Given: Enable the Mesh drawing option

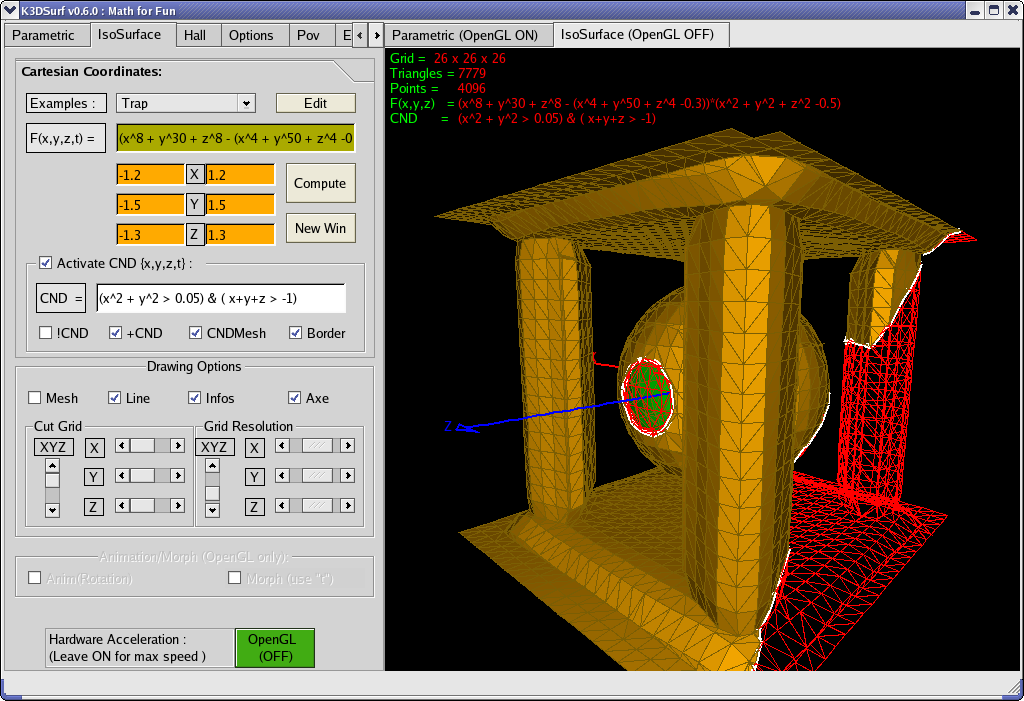Looking at the screenshot, I should coord(35,398).
